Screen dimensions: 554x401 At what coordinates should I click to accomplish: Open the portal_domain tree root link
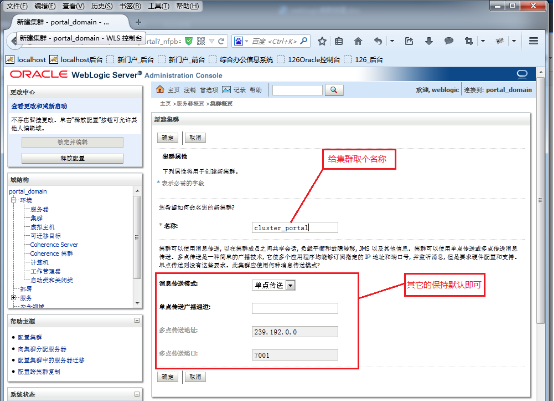[28, 191]
